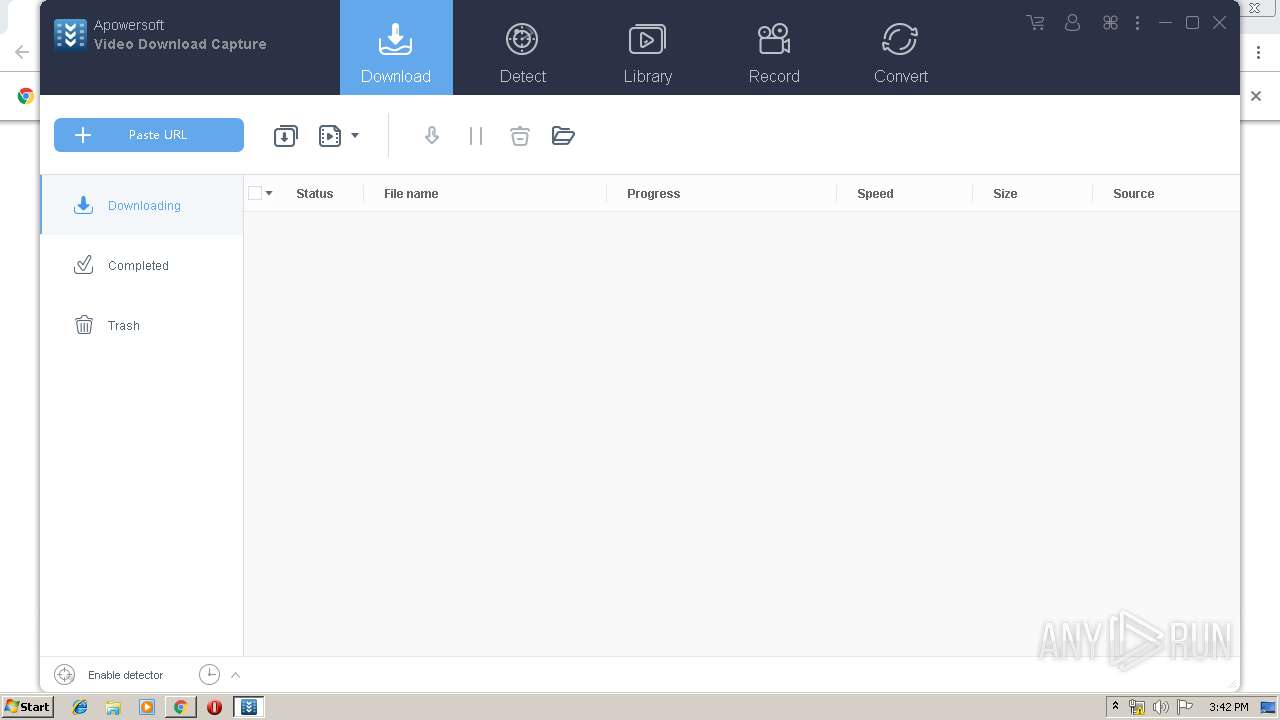Open the Download tab
The height and width of the screenshot is (720, 1280).
pyautogui.click(x=396, y=48)
